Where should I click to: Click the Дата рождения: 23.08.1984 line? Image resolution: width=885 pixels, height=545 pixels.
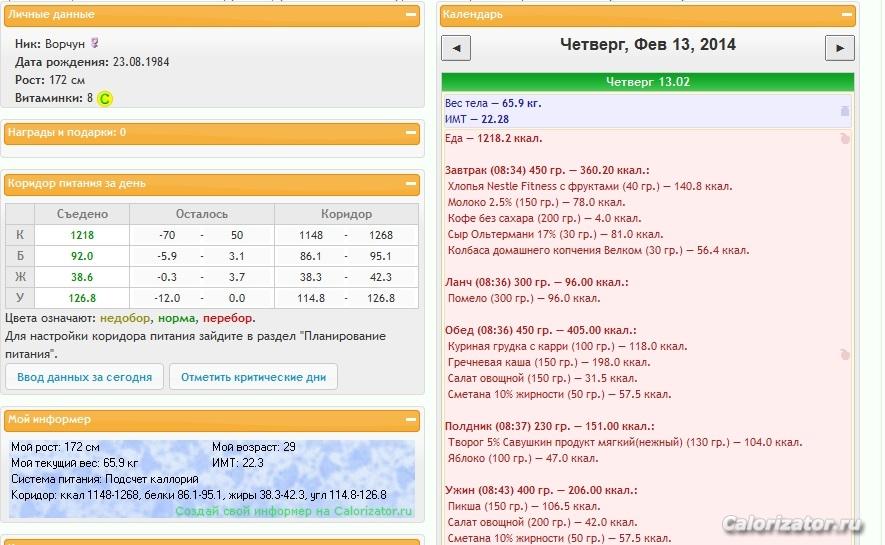(x=92, y=62)
